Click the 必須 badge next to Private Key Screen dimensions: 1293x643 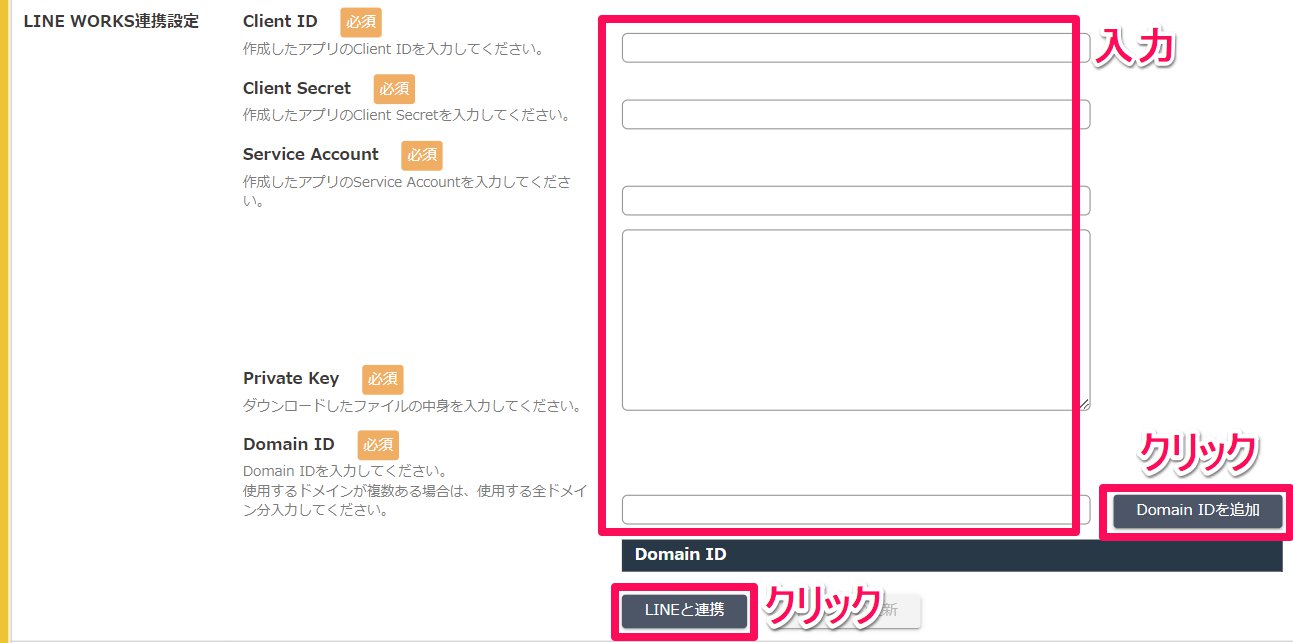[383, 379]
